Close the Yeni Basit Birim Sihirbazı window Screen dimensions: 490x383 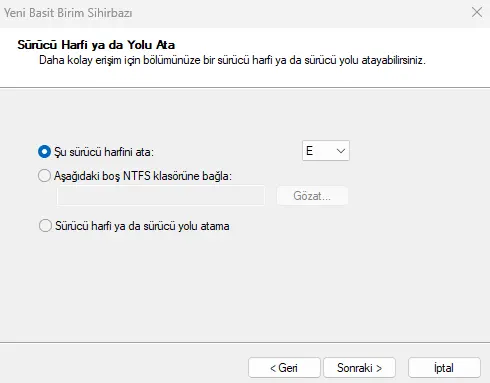477,12
